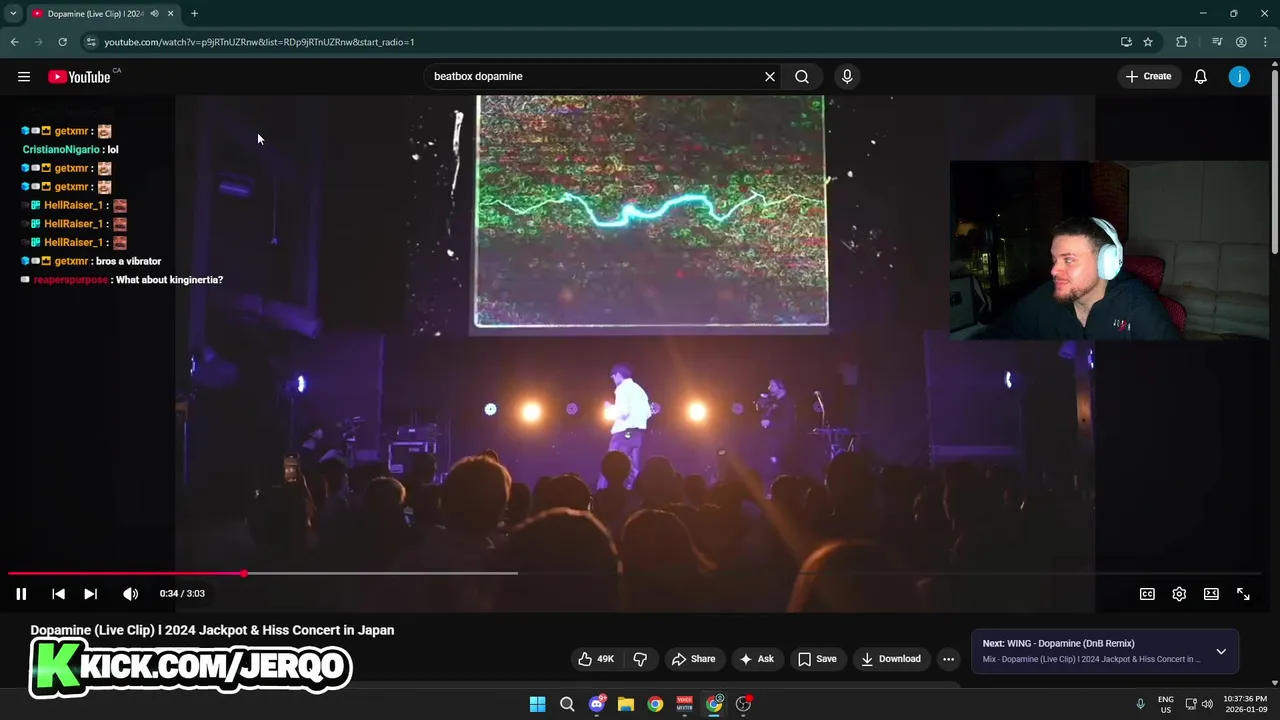The height and width of the screenshot is (720, 1280).
Task: Go to YouTube home via logo
Action: [79, 77]
